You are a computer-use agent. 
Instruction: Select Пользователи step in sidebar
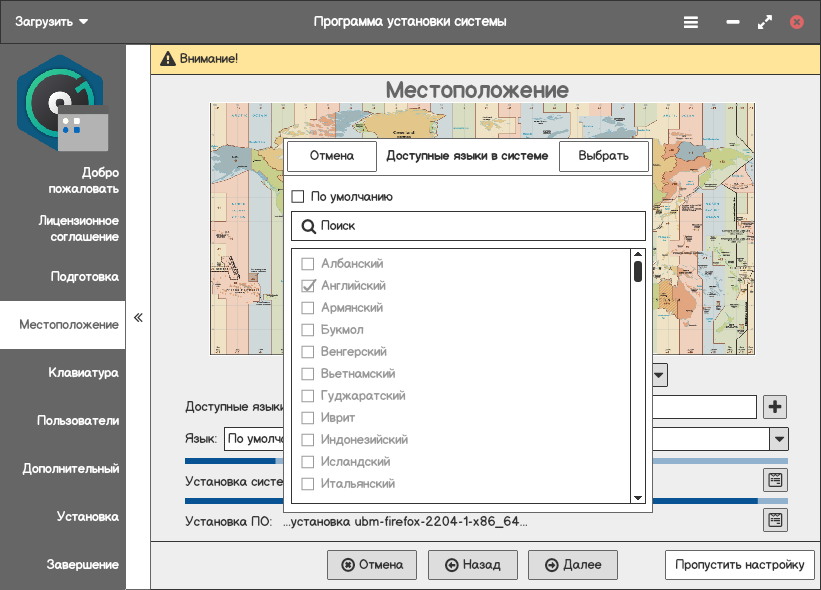coord(78,421)
